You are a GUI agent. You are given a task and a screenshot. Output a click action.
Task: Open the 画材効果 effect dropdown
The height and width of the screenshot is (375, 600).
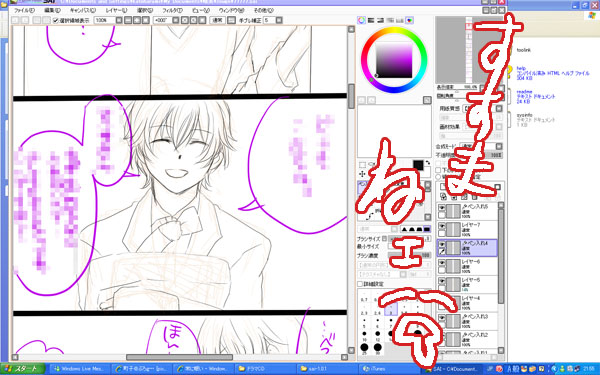pyautogui.click(x=499, y=127)
